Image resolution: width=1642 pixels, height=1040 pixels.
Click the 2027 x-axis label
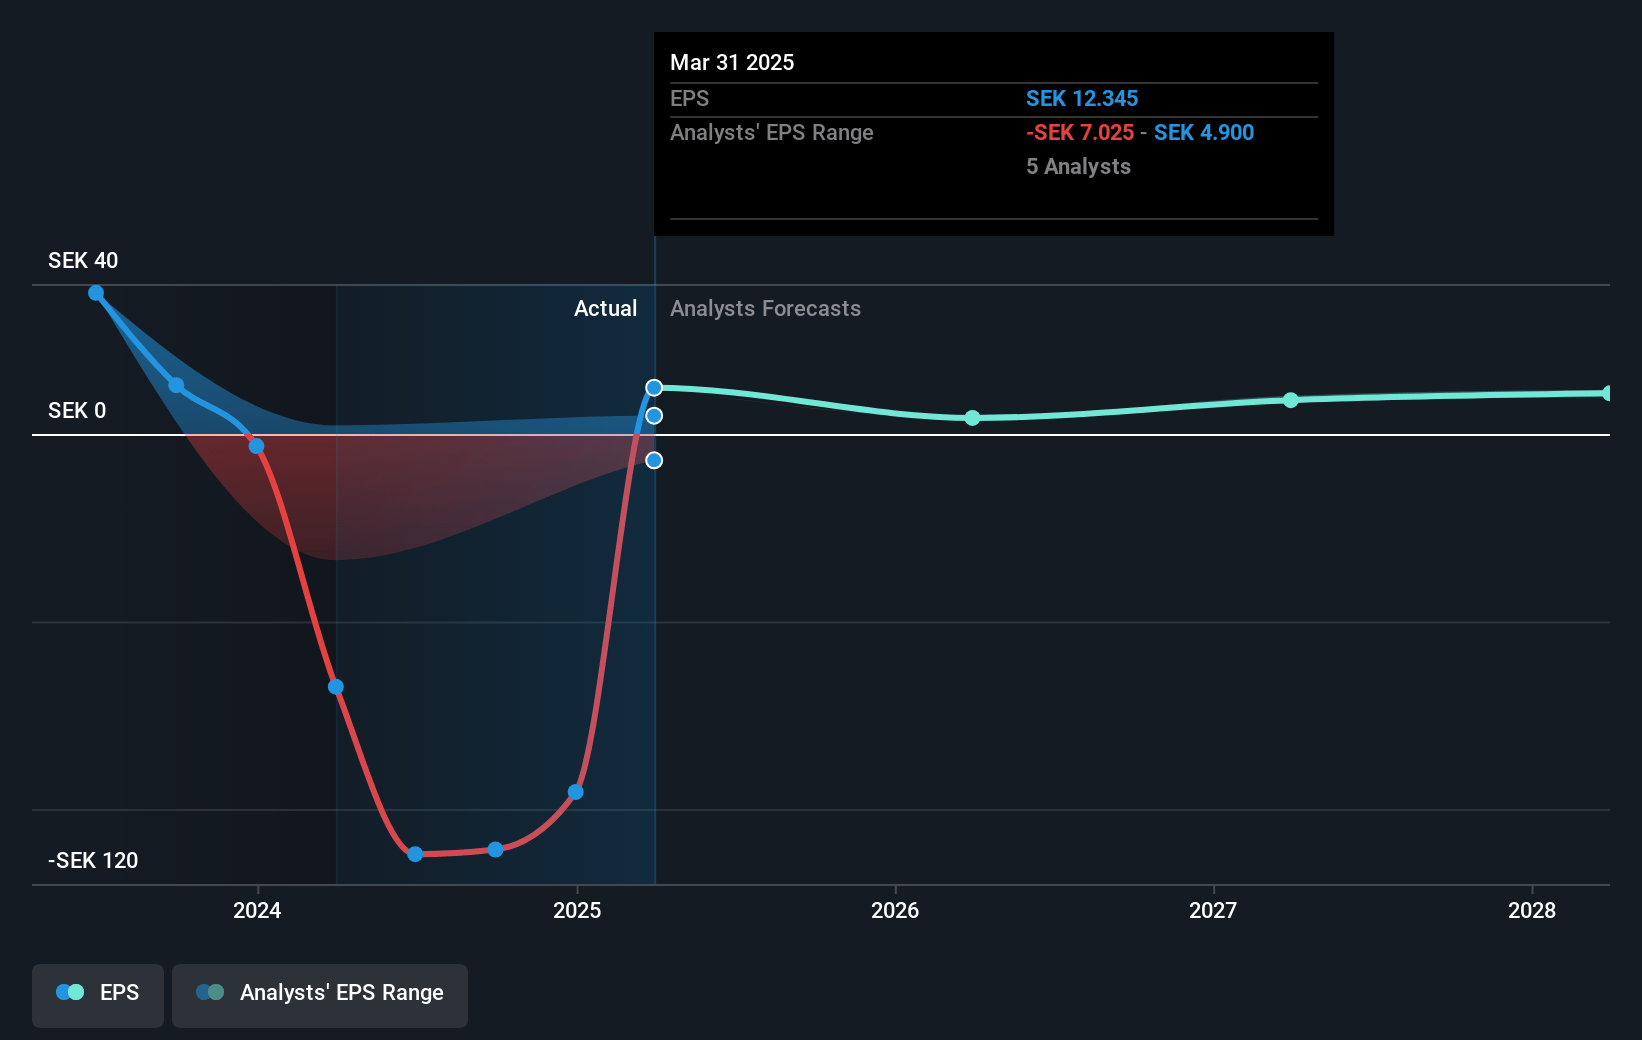[1213, 910]
